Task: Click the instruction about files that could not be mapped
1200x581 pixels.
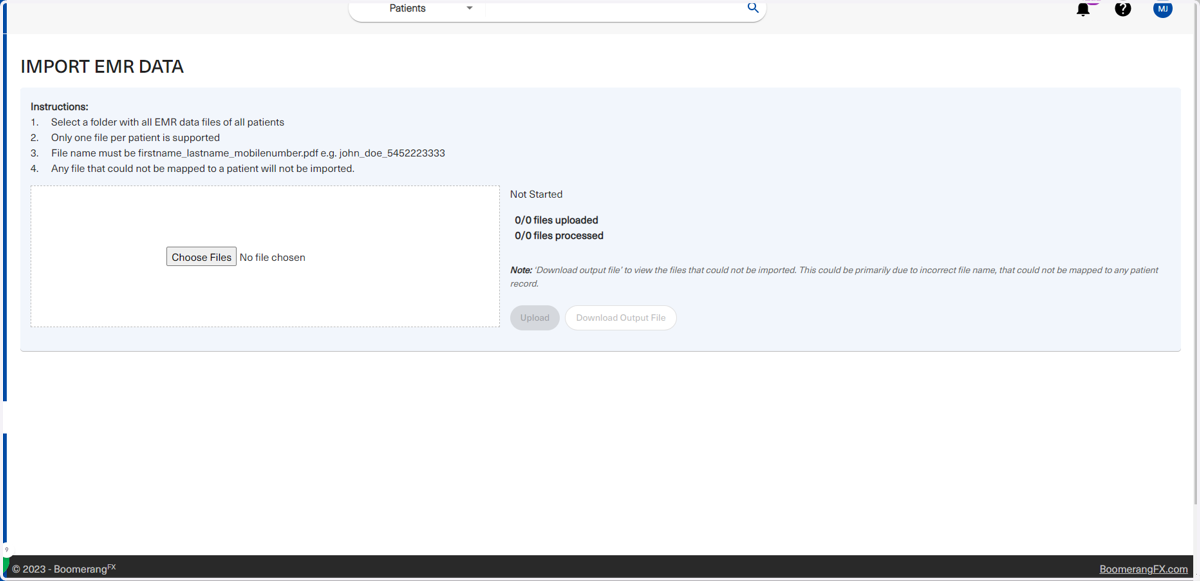Action: pyautogui.click(x=203, y=169)
